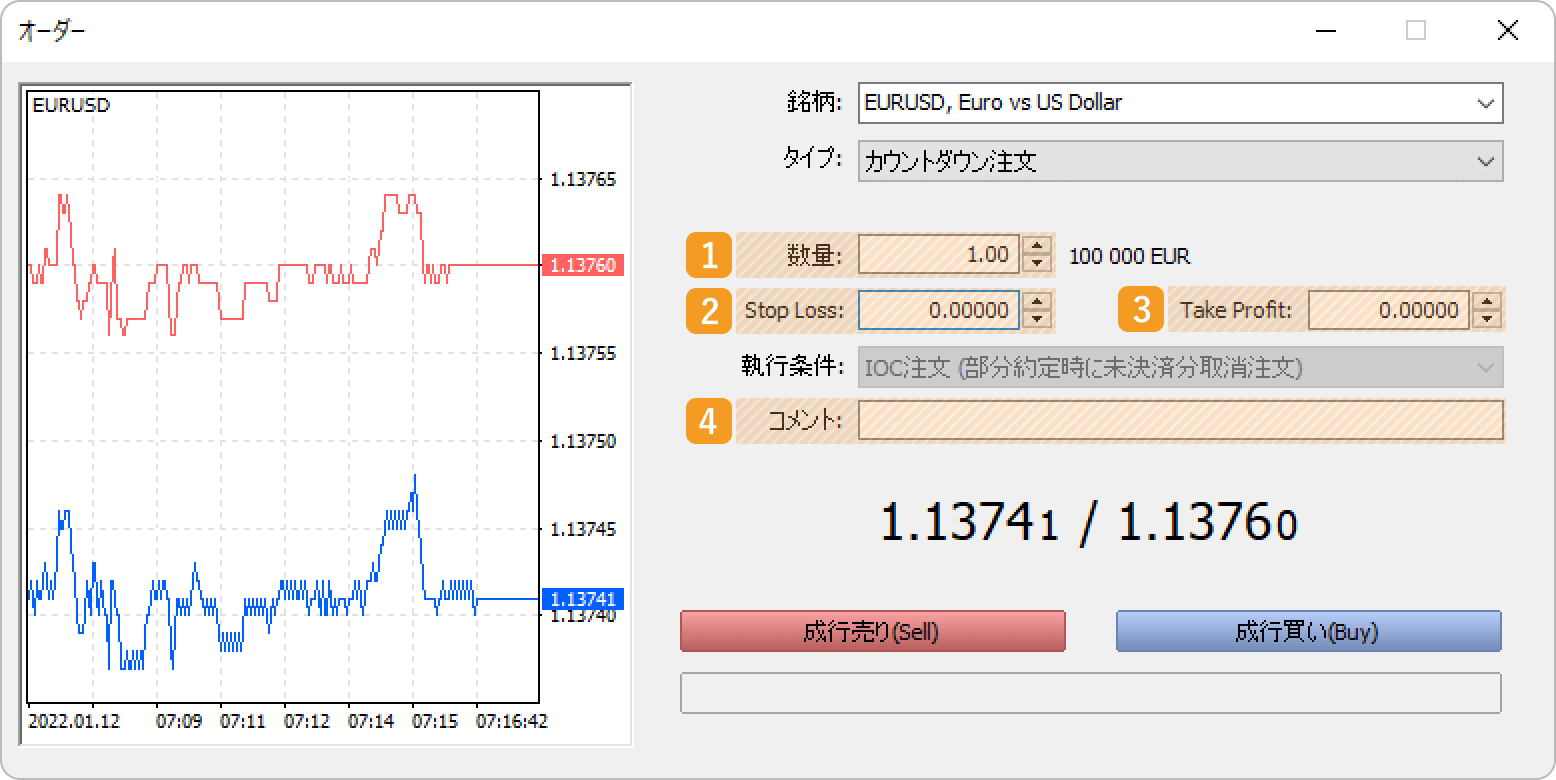The width and height of the screenshot is (1556, 780).
Task: Increase Take Profit with up arrow
Action: pyautogui.click(x=1489, y=301)
